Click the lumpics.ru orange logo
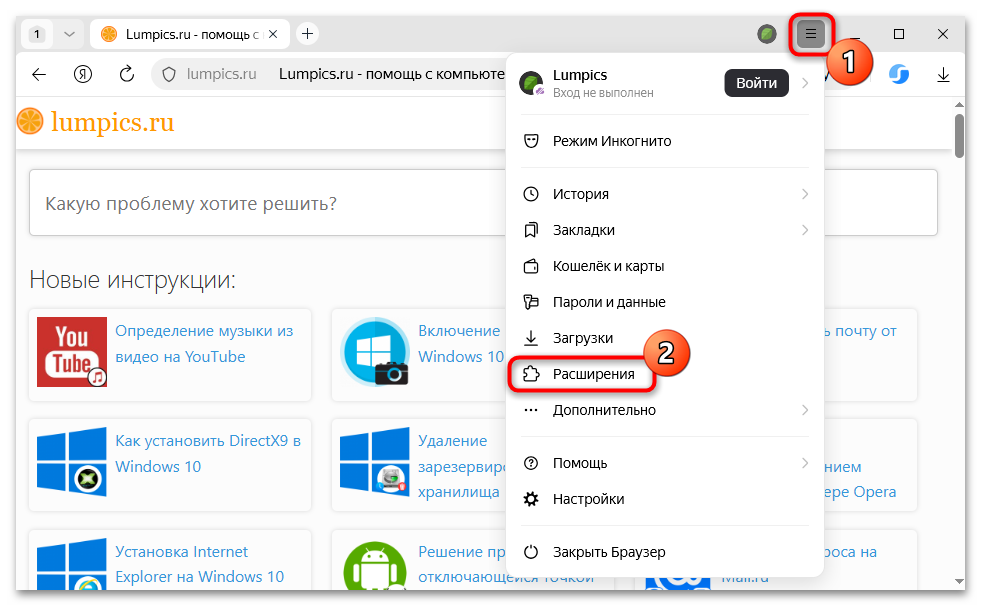This screenshot has height=606, width=981. coord(96,122)
